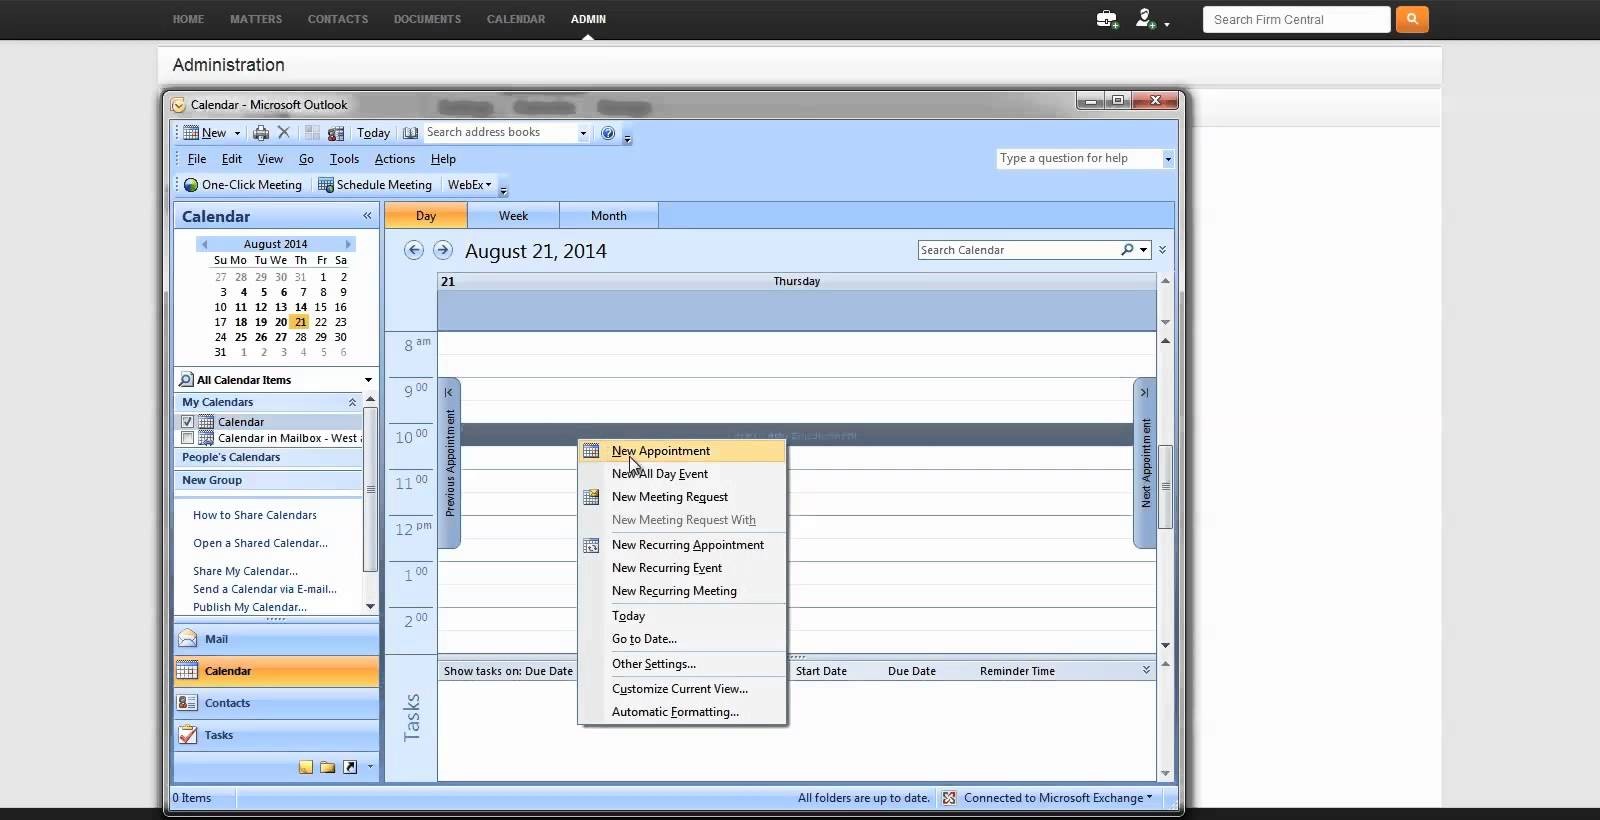The width and height of the screenshot is (1600, 820).
Task: Switch to the Week view tab
Action: tap(513, 216)
